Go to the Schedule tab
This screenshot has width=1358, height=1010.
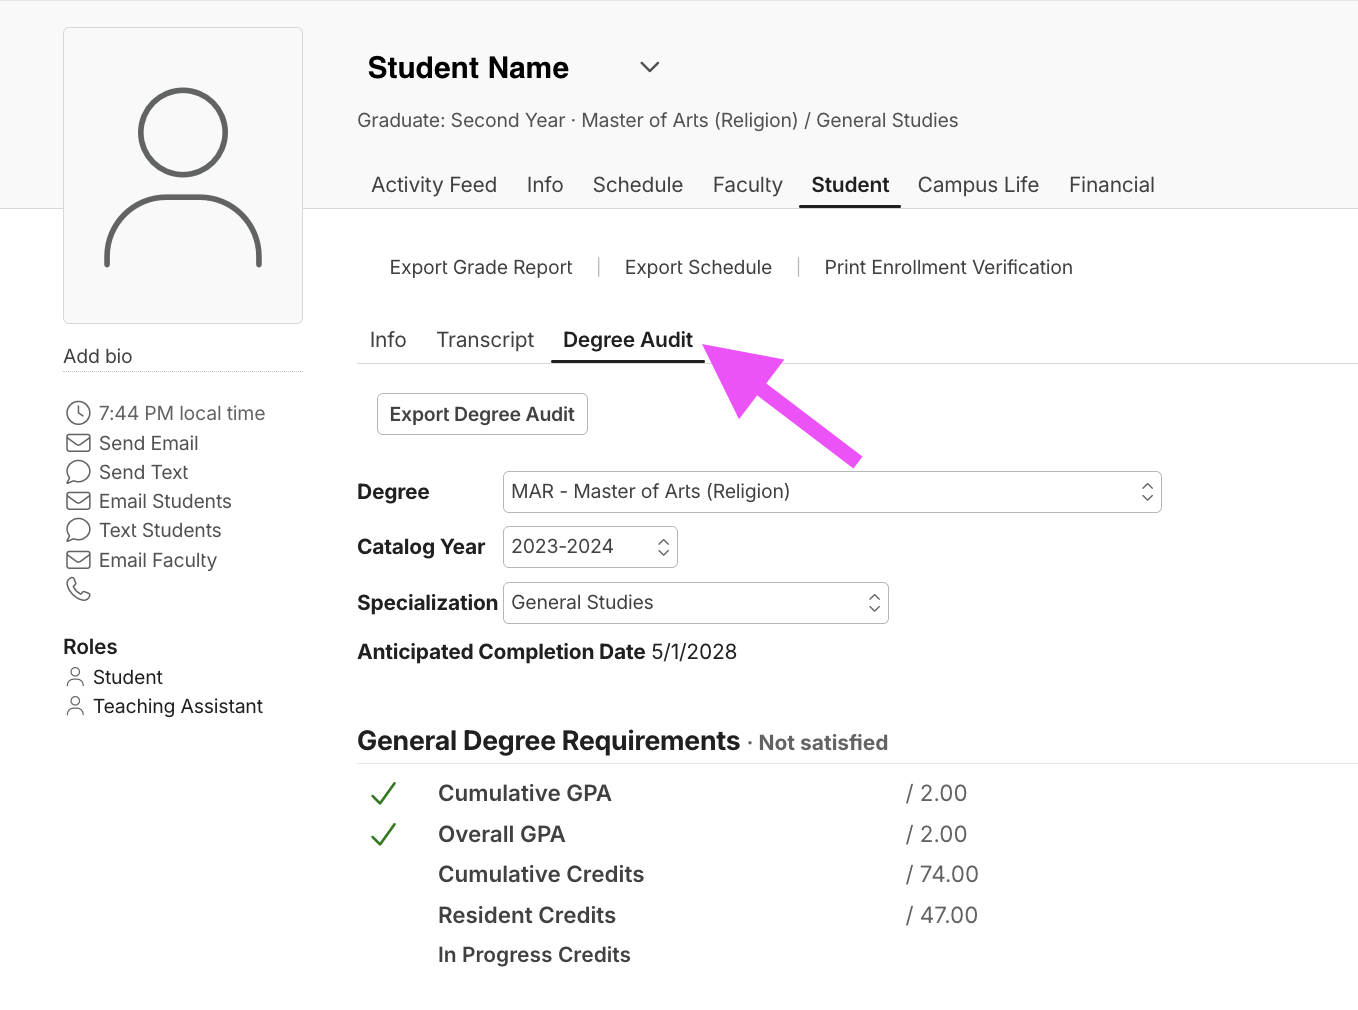pyautogui.click(x=638, y=185)
